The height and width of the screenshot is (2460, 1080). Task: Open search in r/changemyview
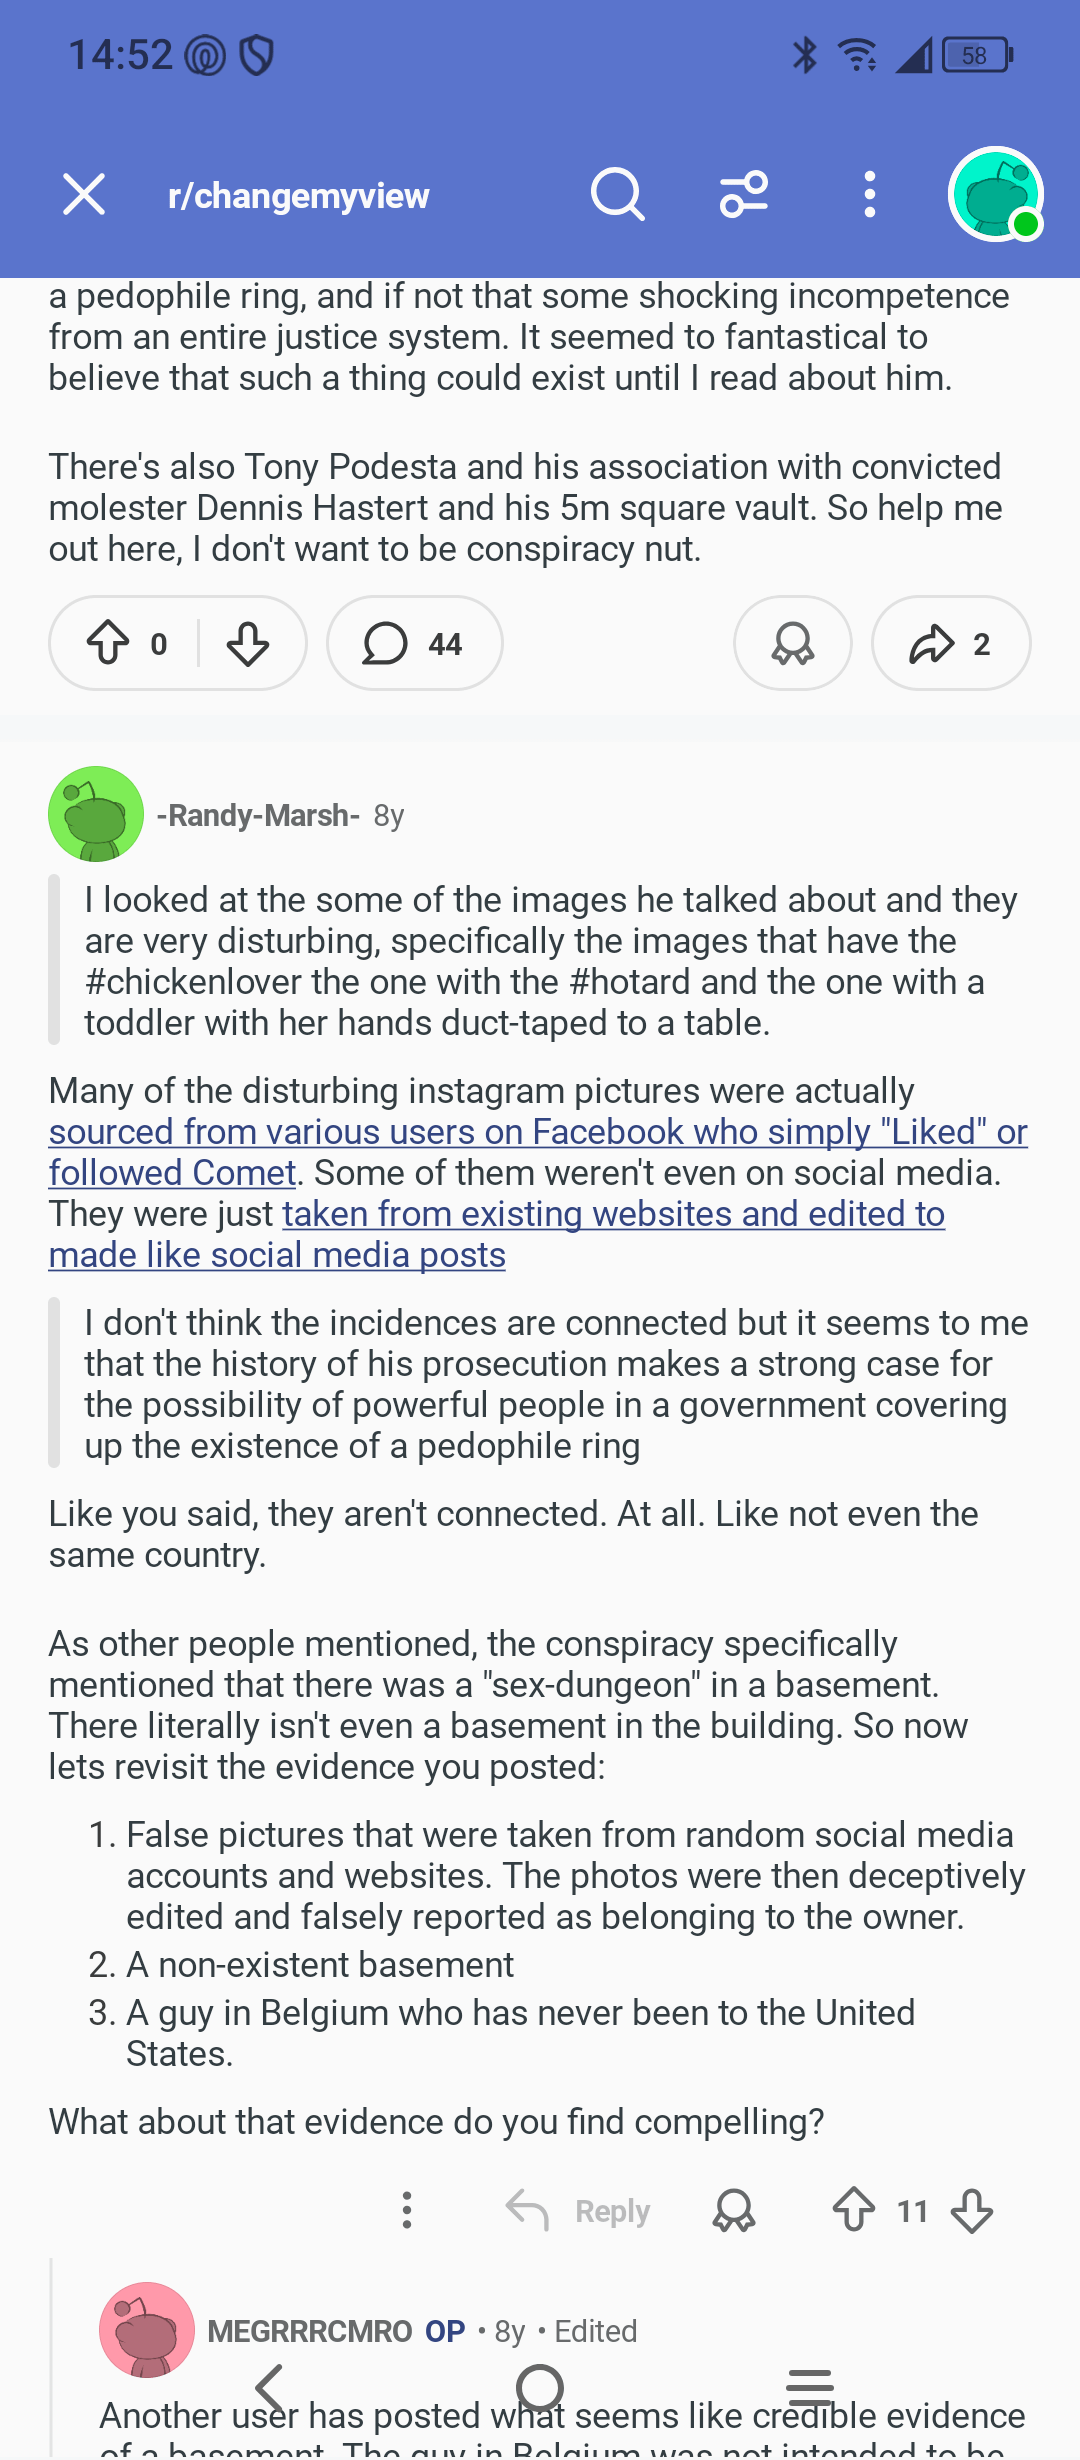coord(617,194)
